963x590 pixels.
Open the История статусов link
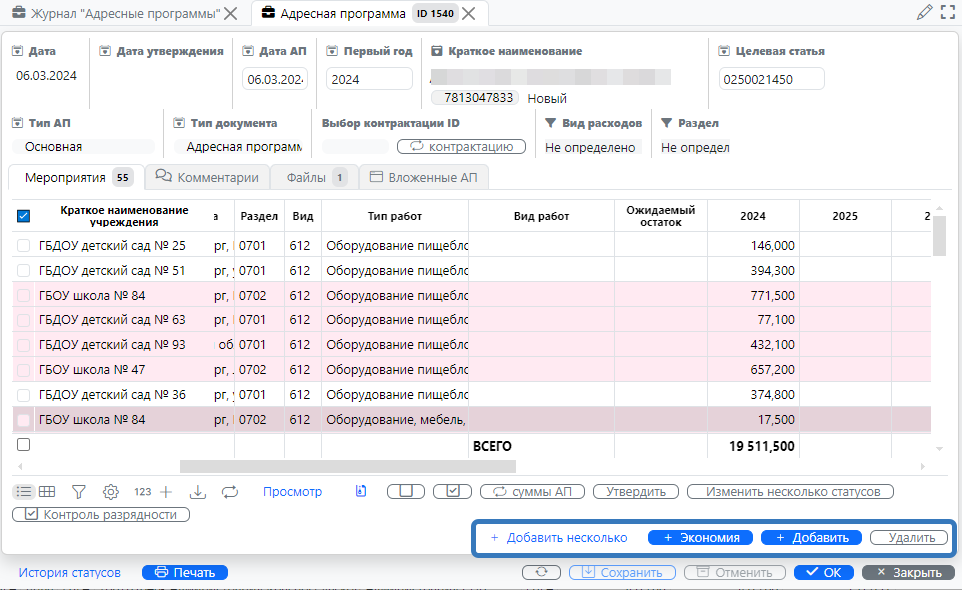point(69,573)
